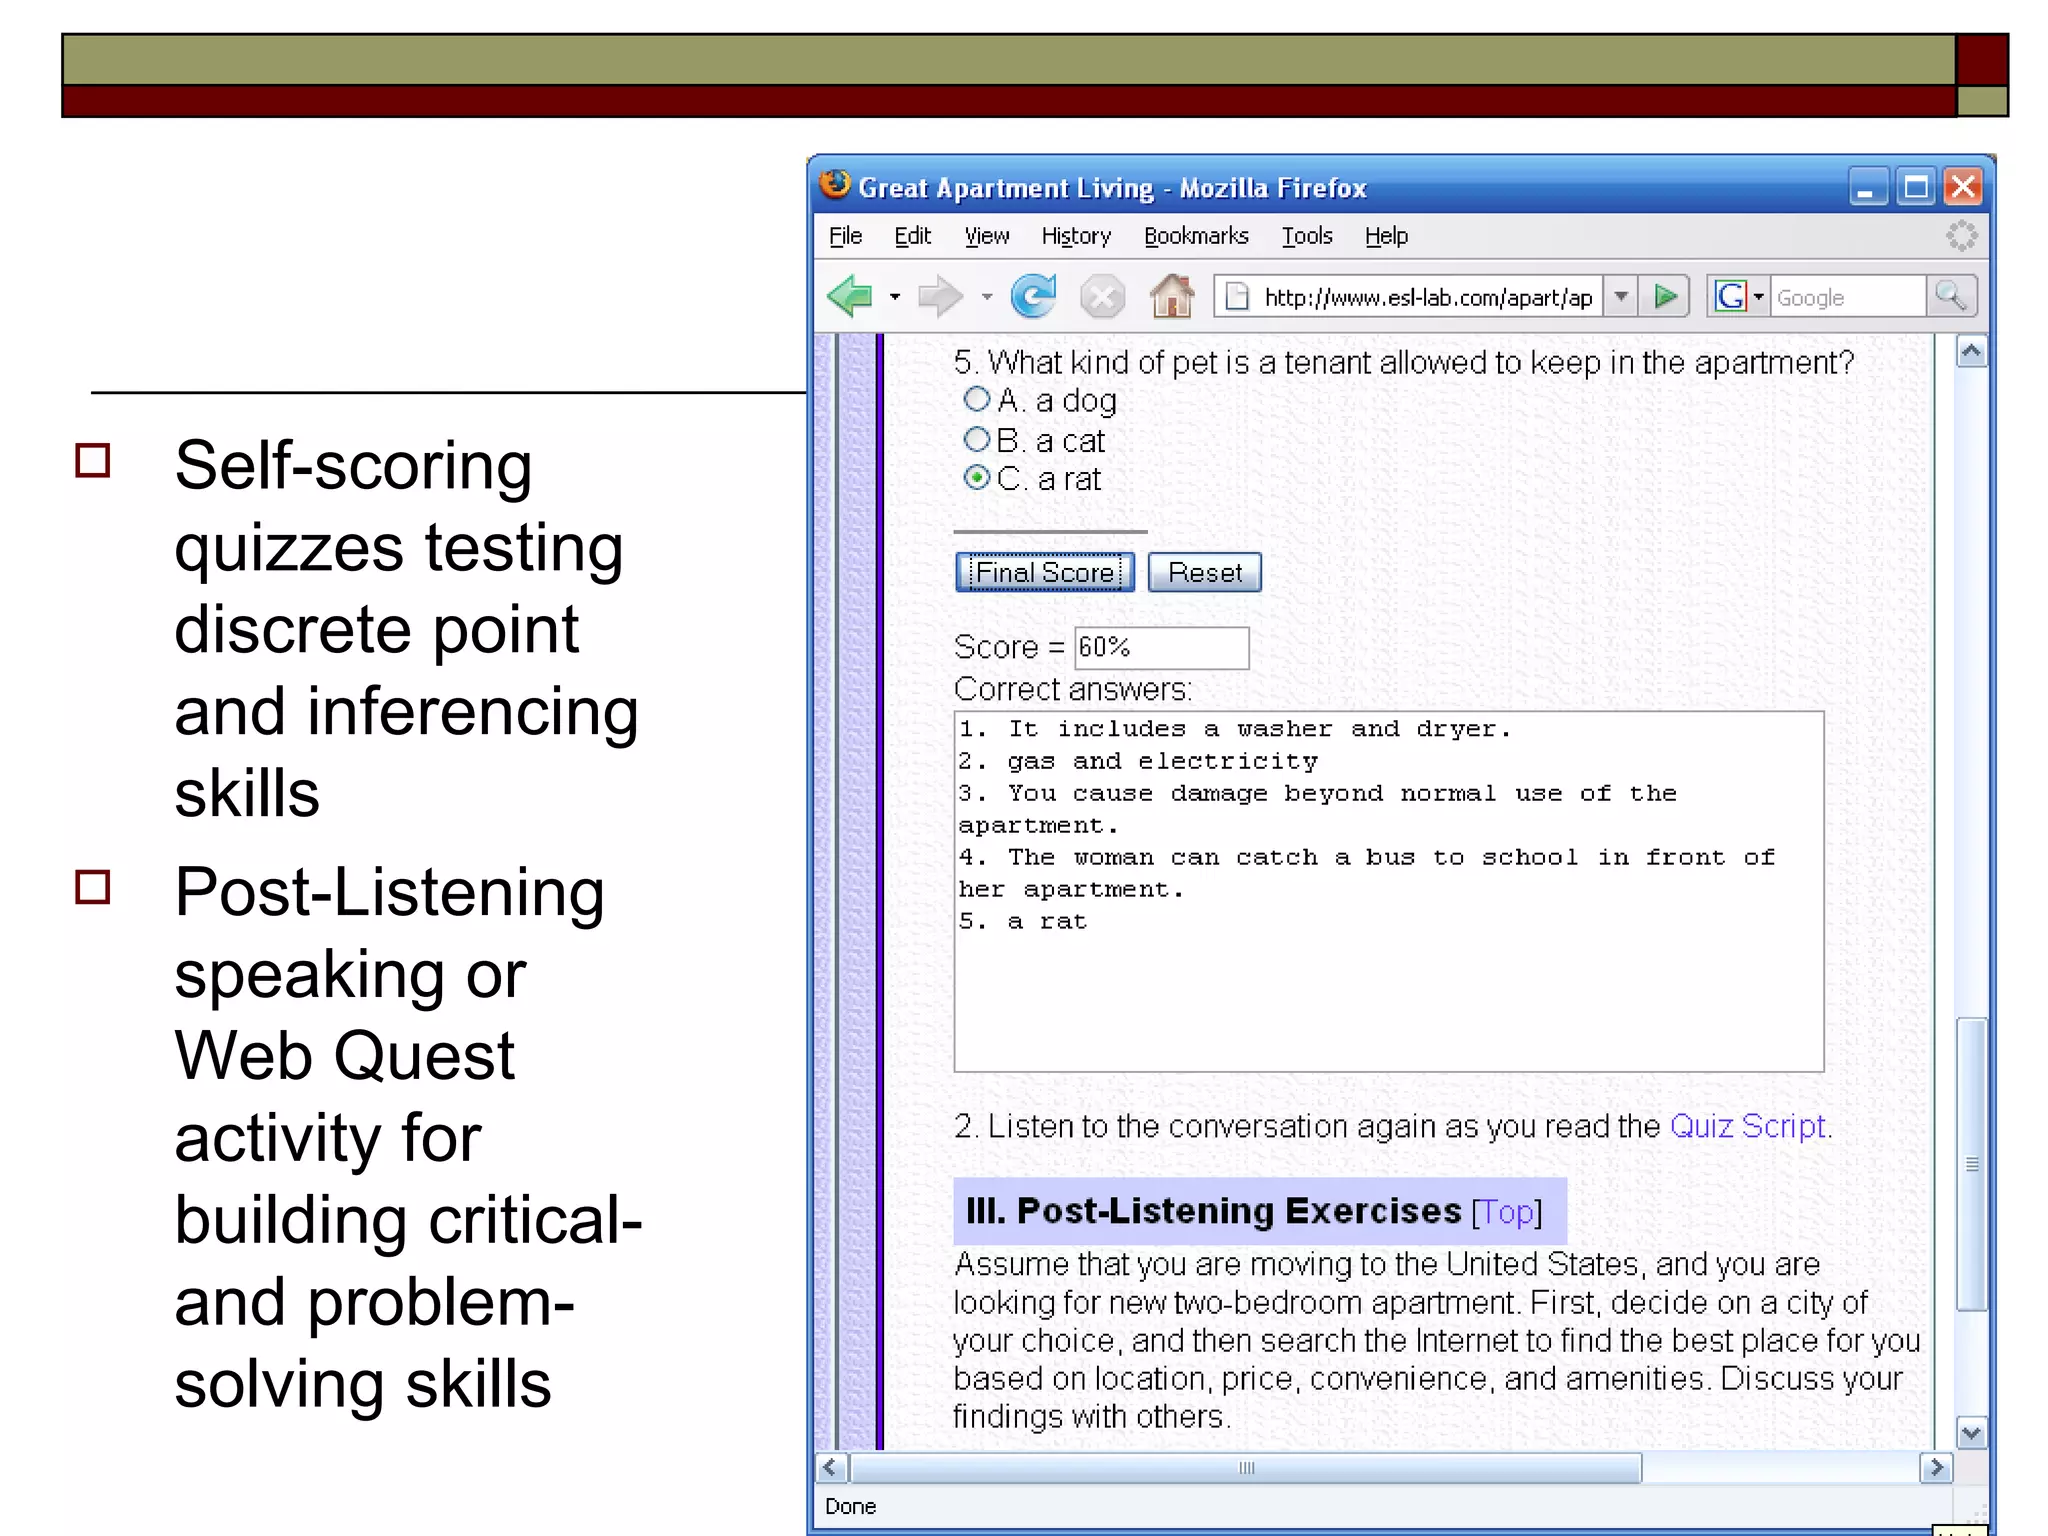Screen dimensions: 2048x1536
Task: Follow the [Top] link
Action: [x=1507, y=1212]
